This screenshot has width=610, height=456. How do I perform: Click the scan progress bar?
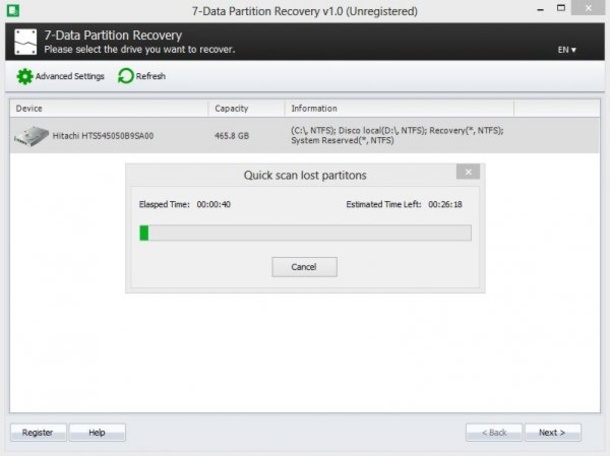(x=305, y=233)
